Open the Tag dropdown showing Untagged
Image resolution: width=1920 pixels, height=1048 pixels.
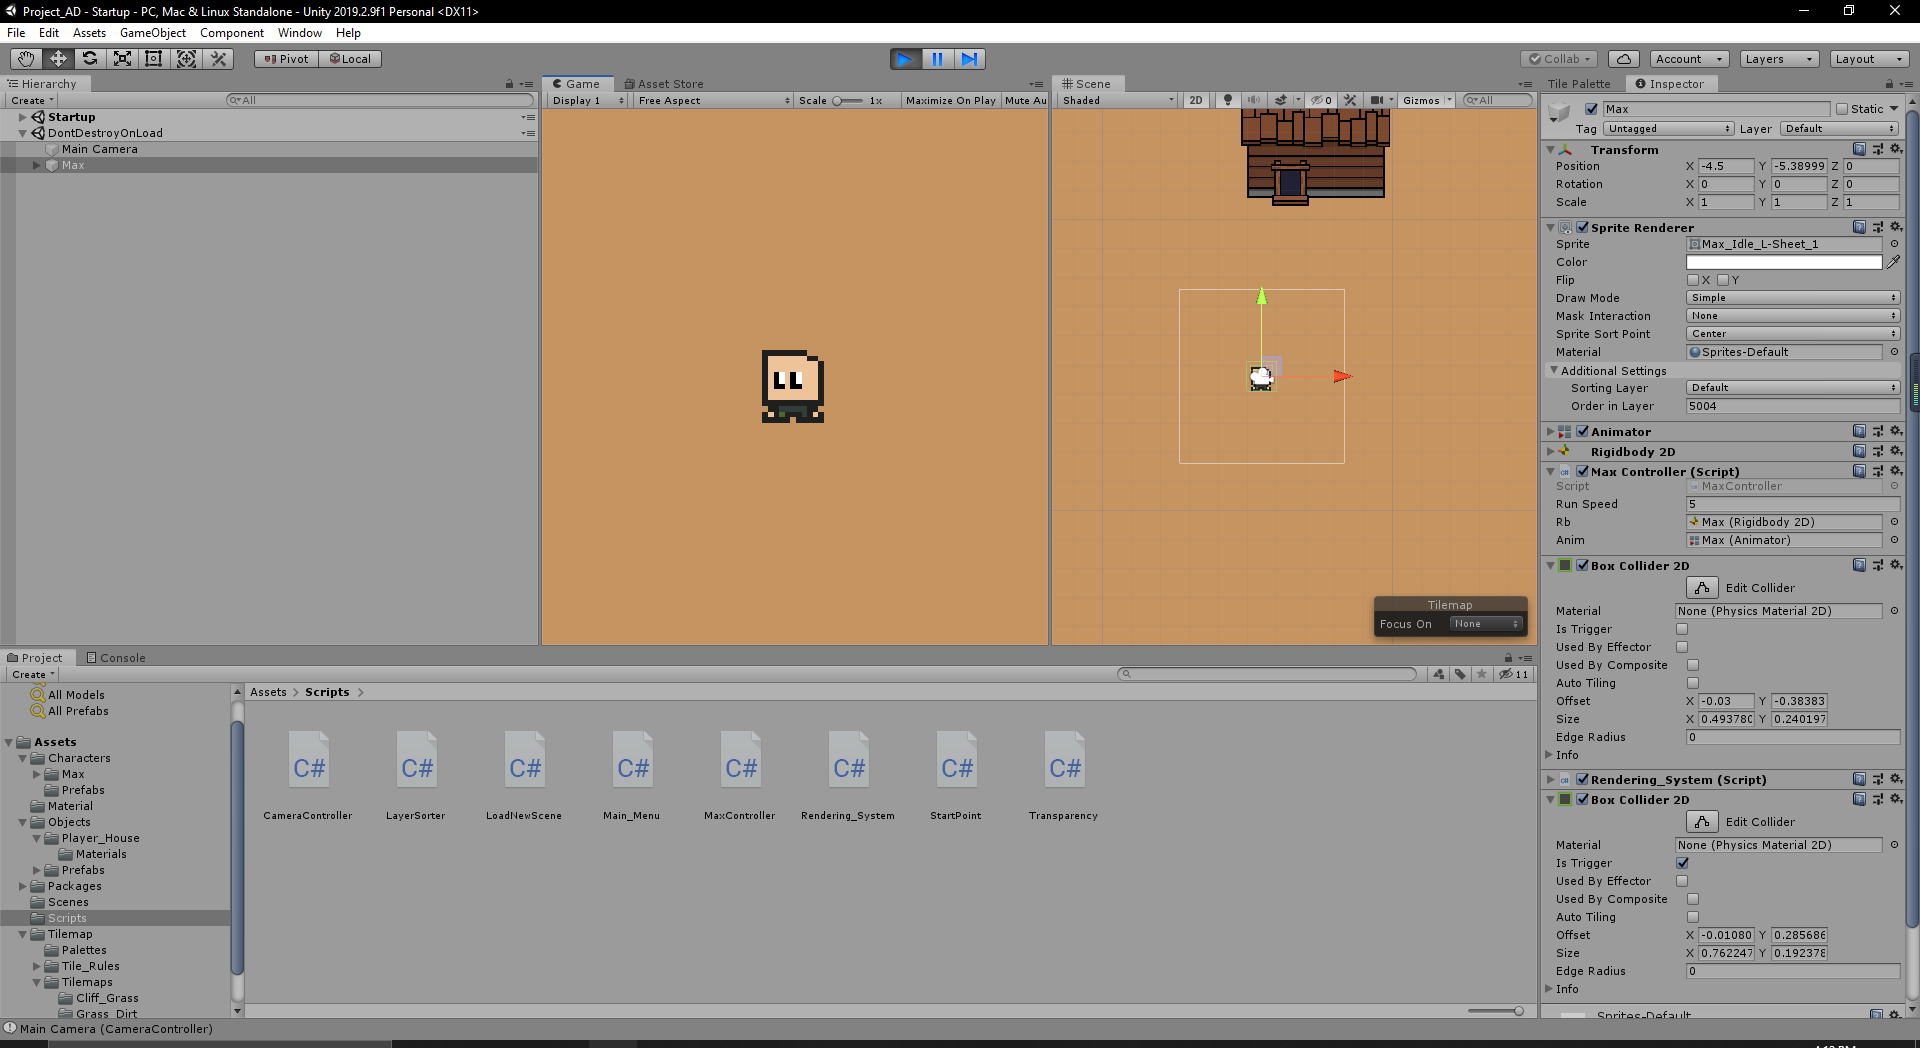coord(1669,129)
